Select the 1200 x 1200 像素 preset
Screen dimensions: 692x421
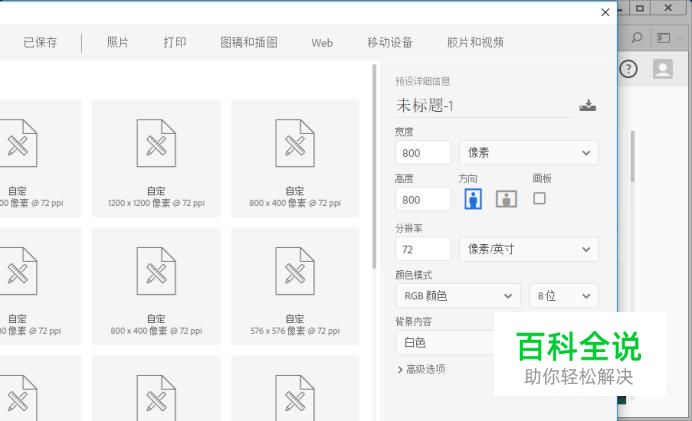[156, 158]
